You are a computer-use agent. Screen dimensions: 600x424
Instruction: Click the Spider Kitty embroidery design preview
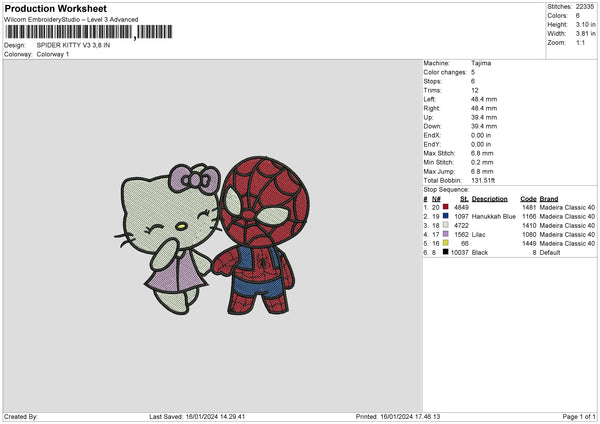click(212, 235)
